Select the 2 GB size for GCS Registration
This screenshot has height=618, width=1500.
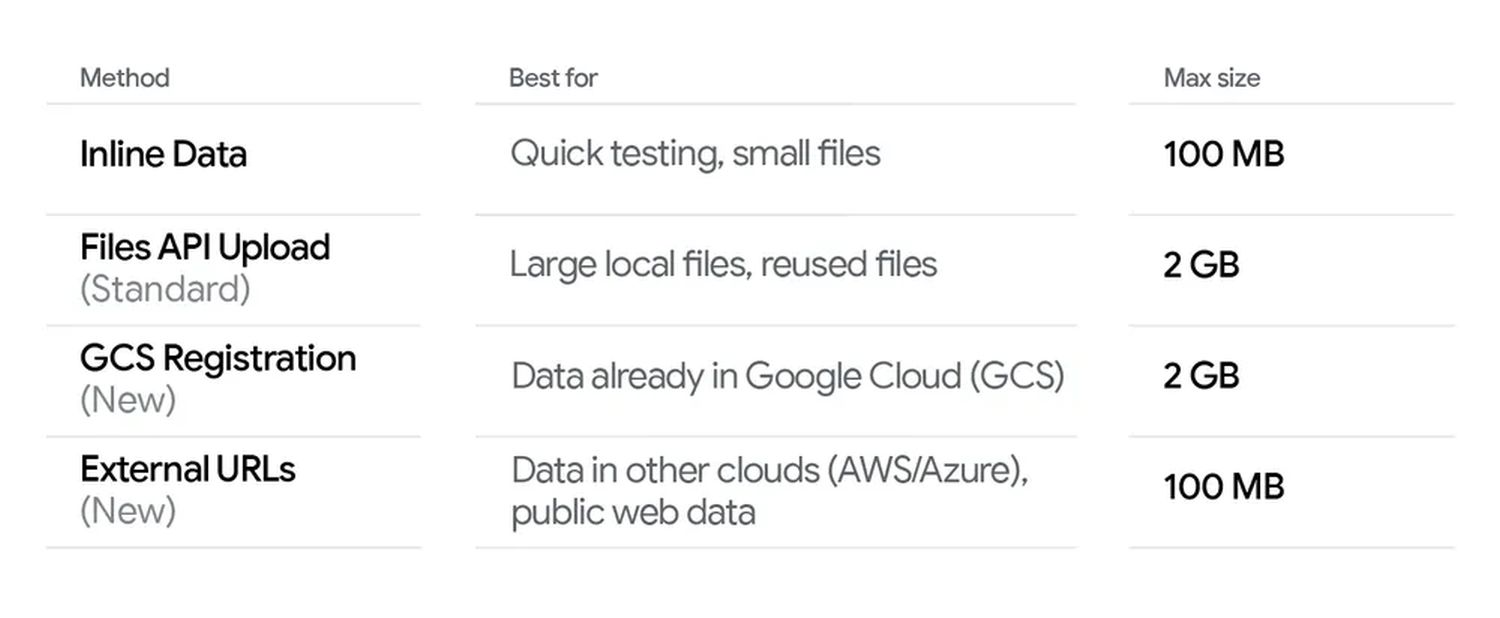(x=1201, y=376)
